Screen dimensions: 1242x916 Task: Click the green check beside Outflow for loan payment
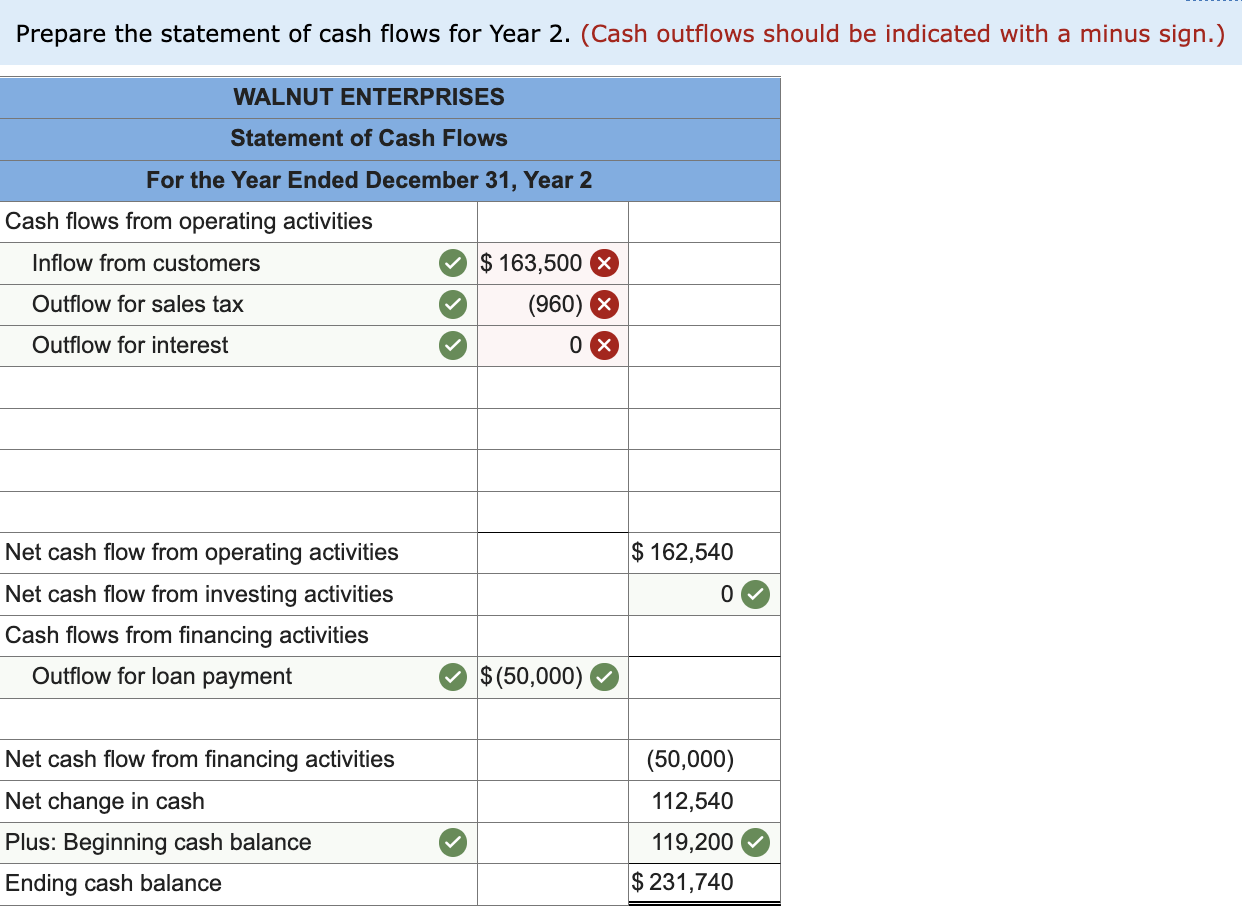click(x=453, y=677)
